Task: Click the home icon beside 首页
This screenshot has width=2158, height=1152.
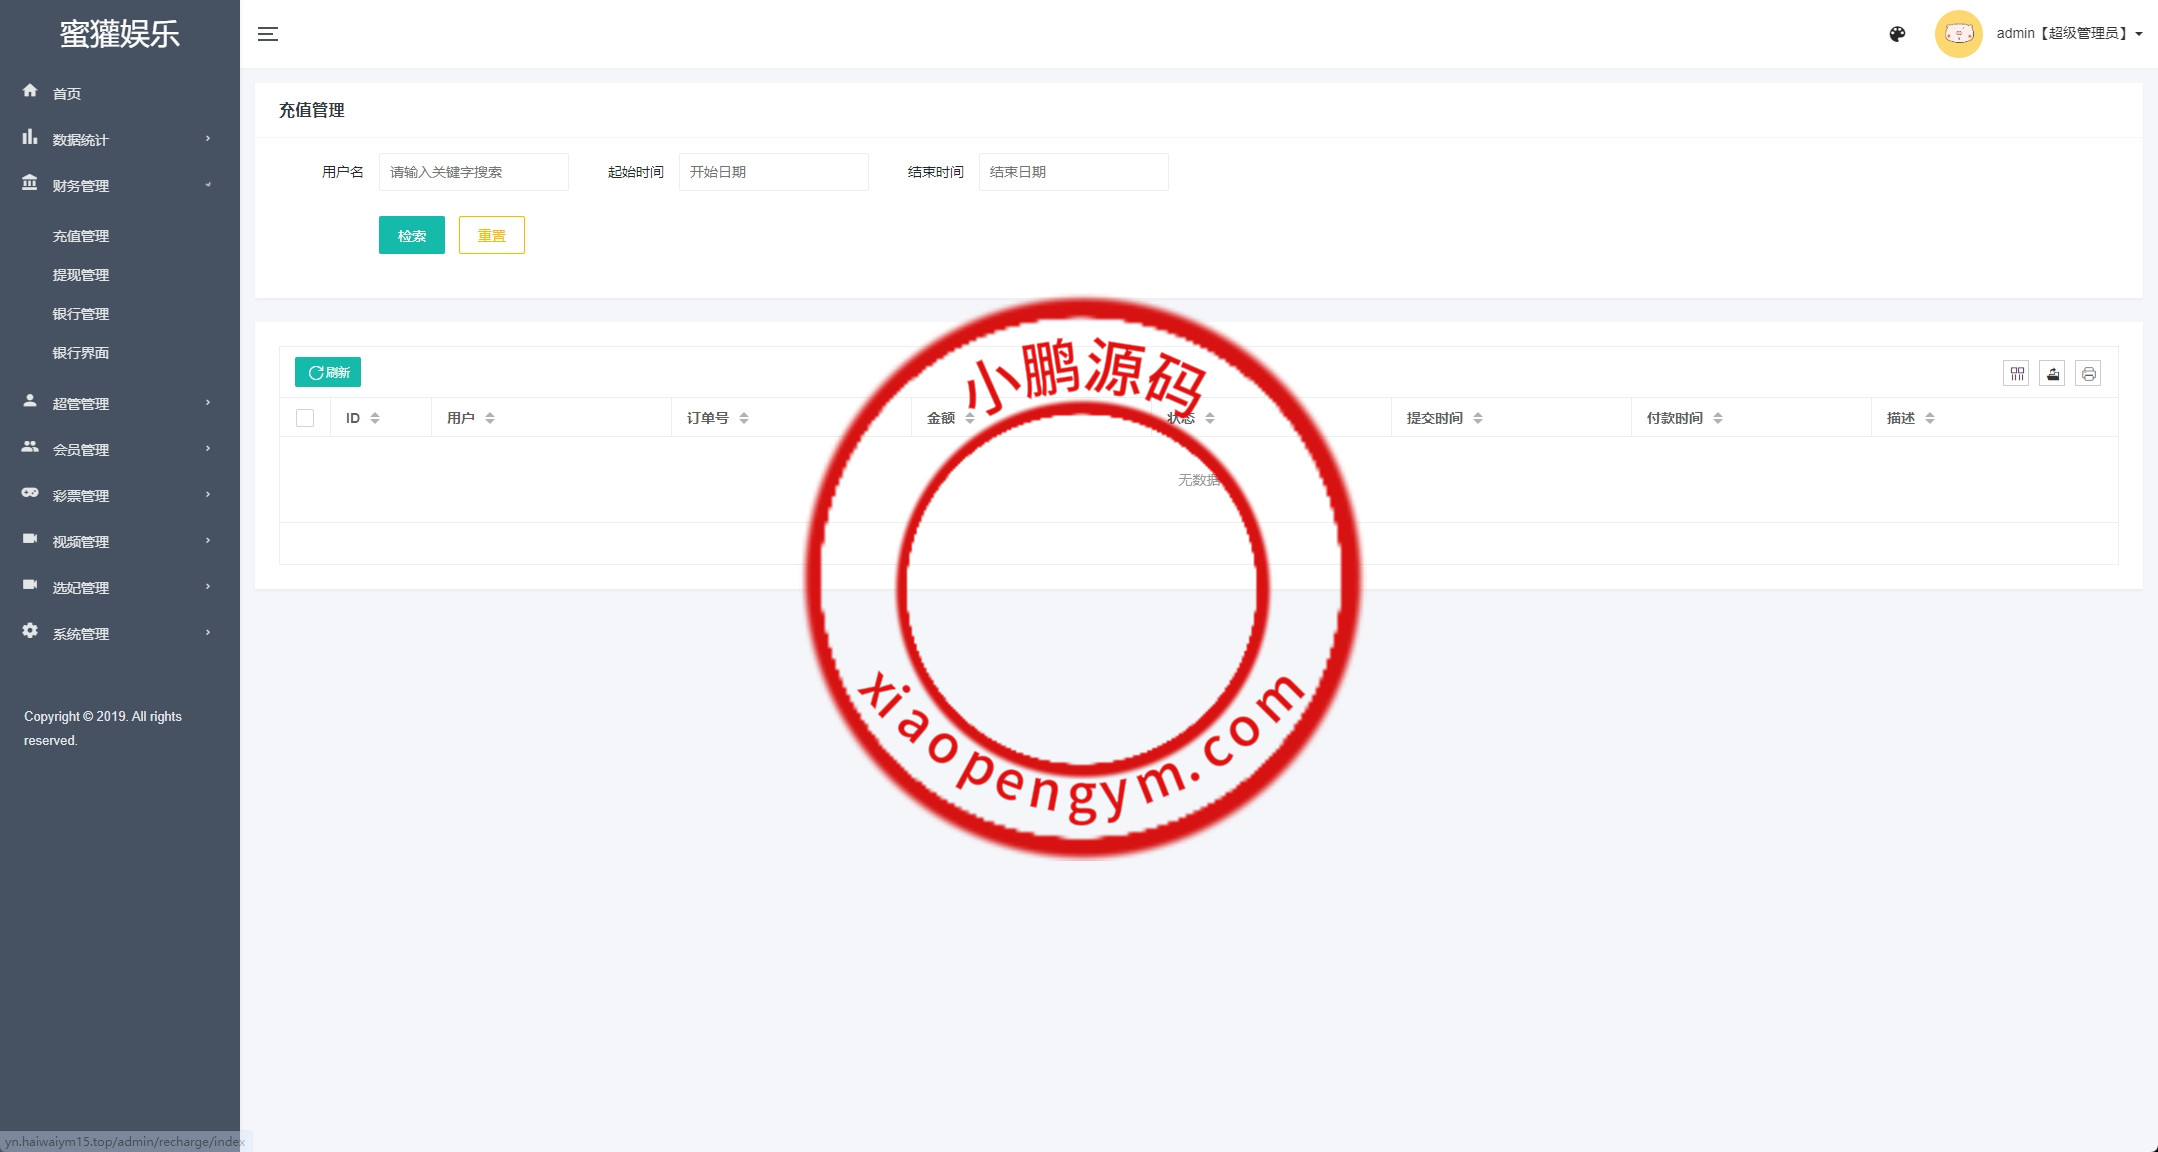Action: tap(30, 91)
